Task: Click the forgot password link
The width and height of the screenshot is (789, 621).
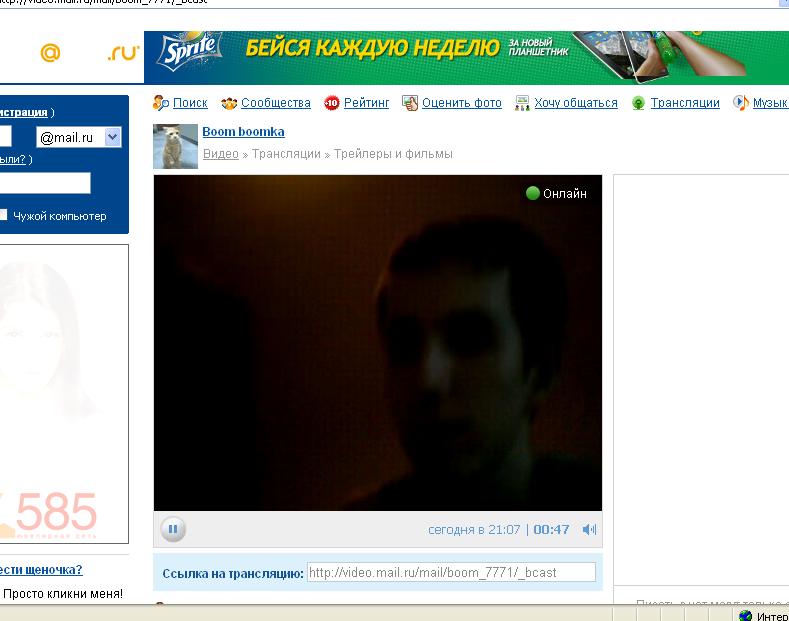Action: (13, 159)
